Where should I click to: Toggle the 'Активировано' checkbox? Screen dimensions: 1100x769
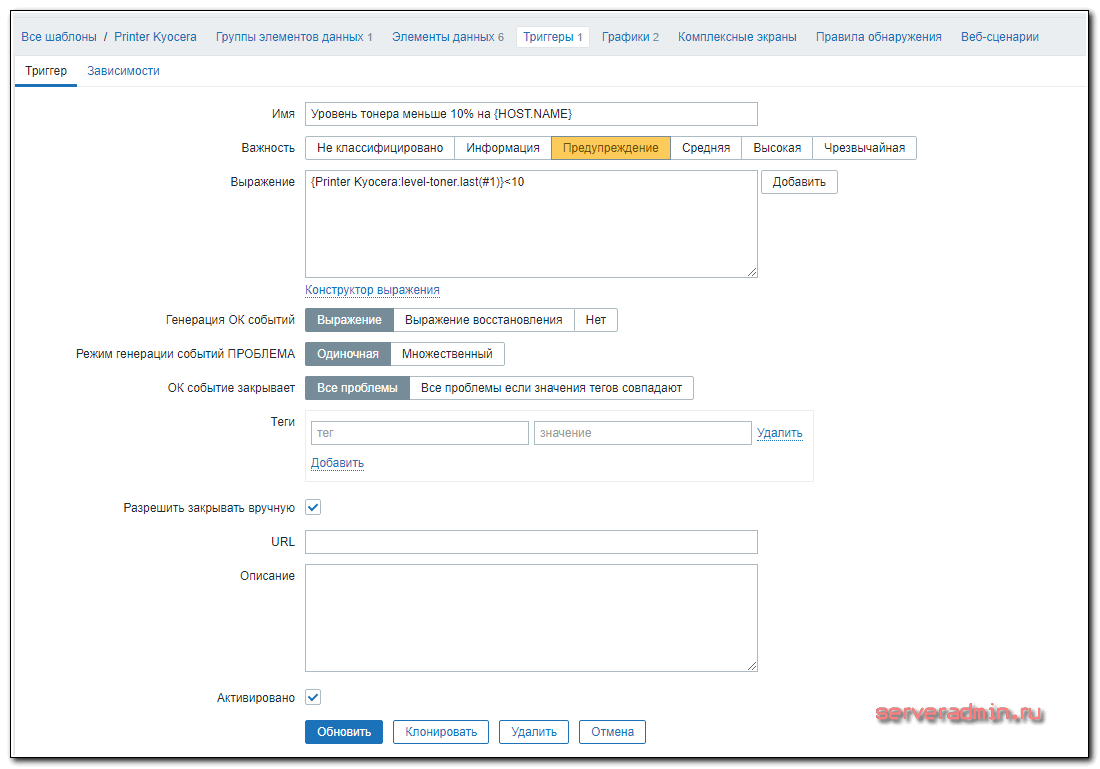coord(313,697)
